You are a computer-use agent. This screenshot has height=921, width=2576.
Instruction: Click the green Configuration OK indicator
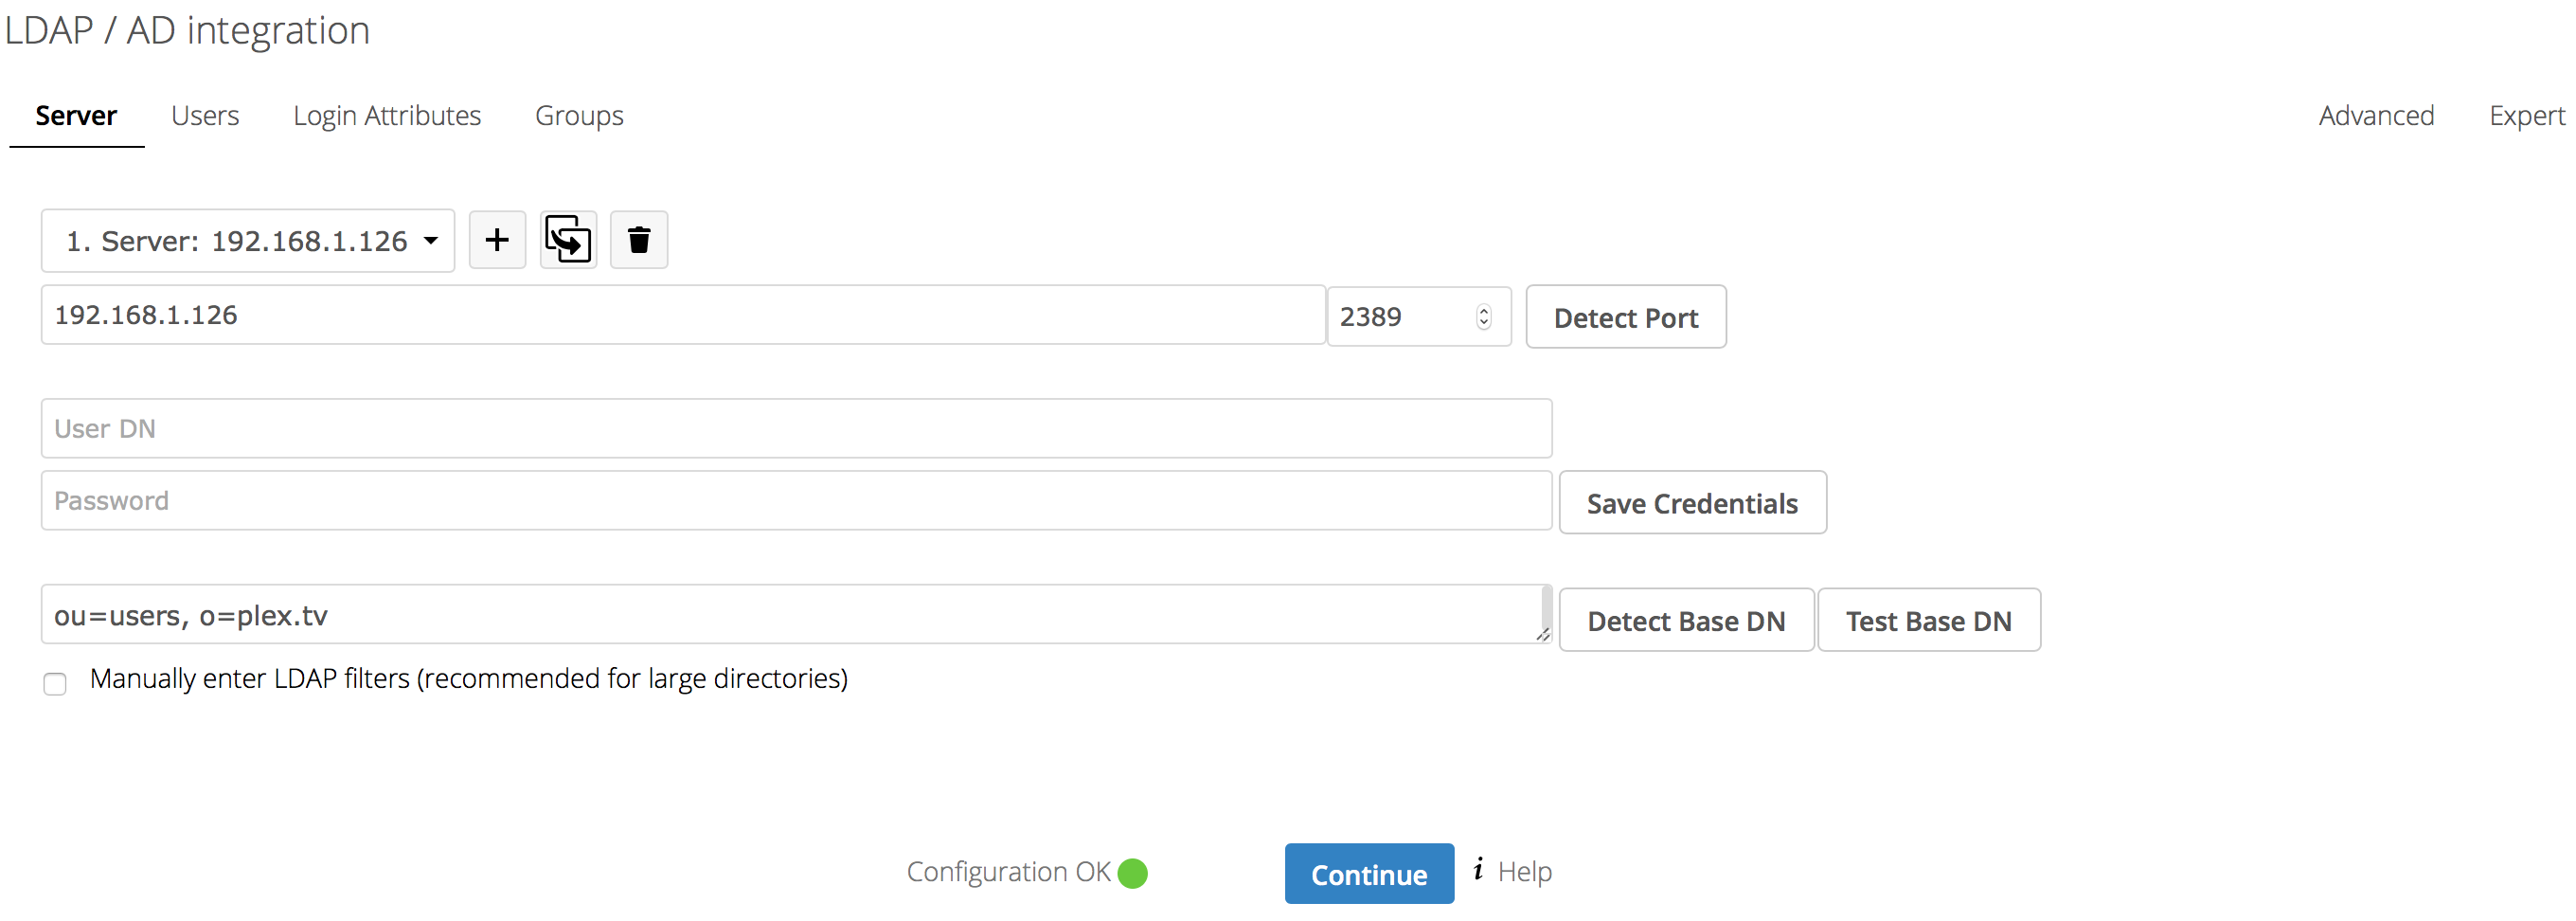(x=1133, y=873)
